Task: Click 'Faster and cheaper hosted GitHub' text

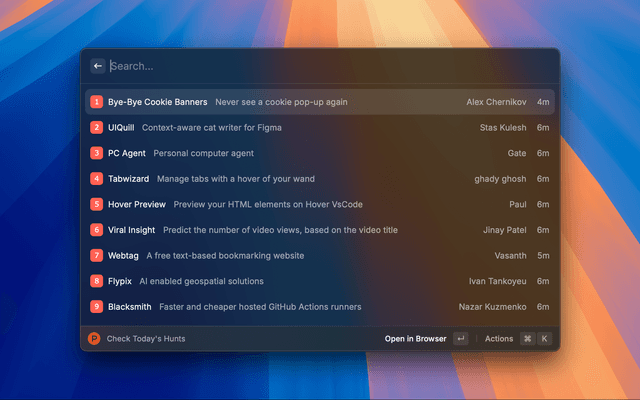Action: 260,307
